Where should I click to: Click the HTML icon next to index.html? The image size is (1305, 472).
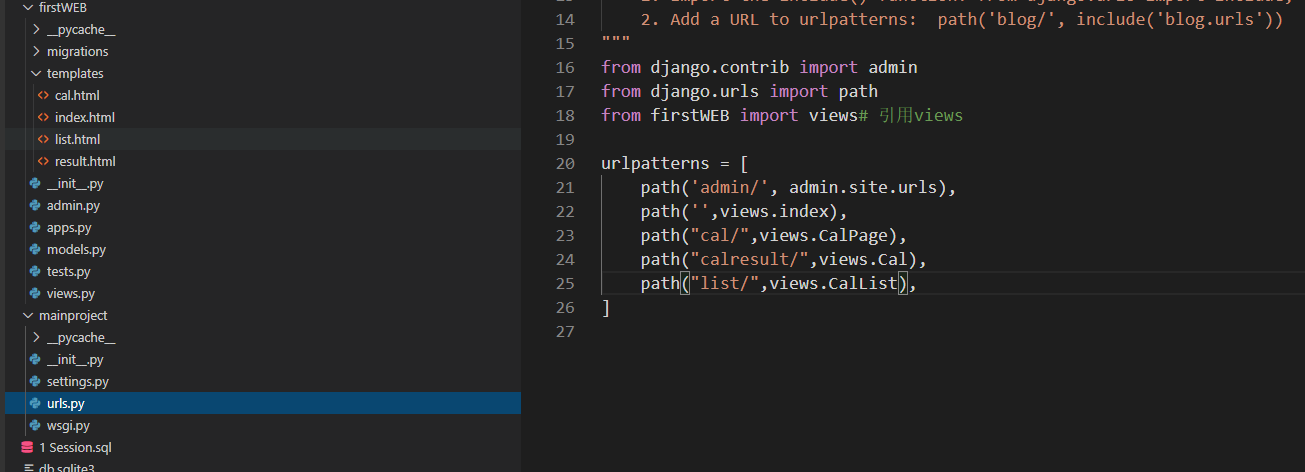(x=43, y=118)
